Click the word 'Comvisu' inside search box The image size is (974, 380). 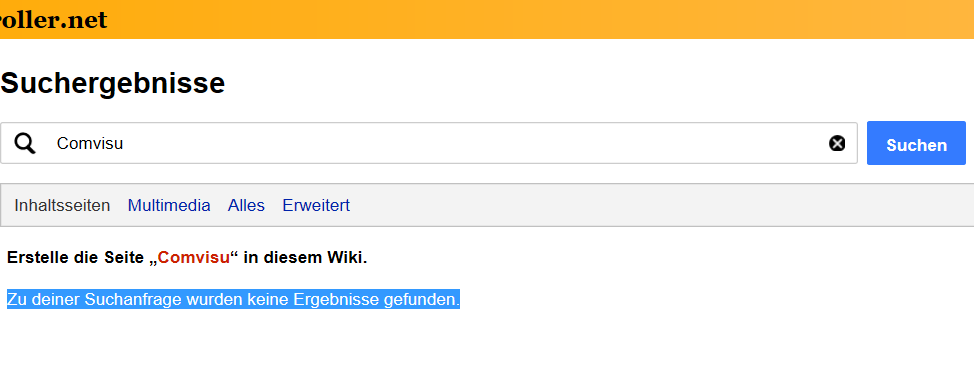[x=90, y=144]
